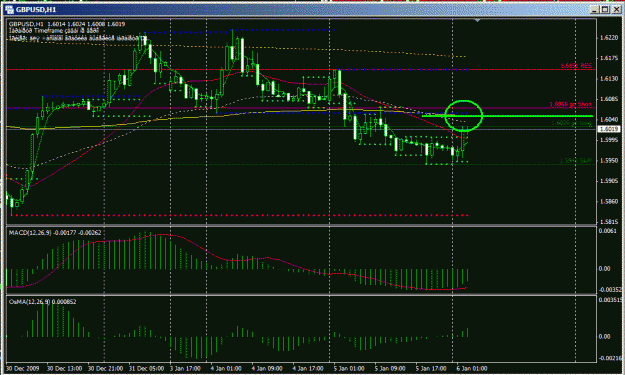
Task: Click 0.0061 on the MACD scale
Action: click(607, 231)
